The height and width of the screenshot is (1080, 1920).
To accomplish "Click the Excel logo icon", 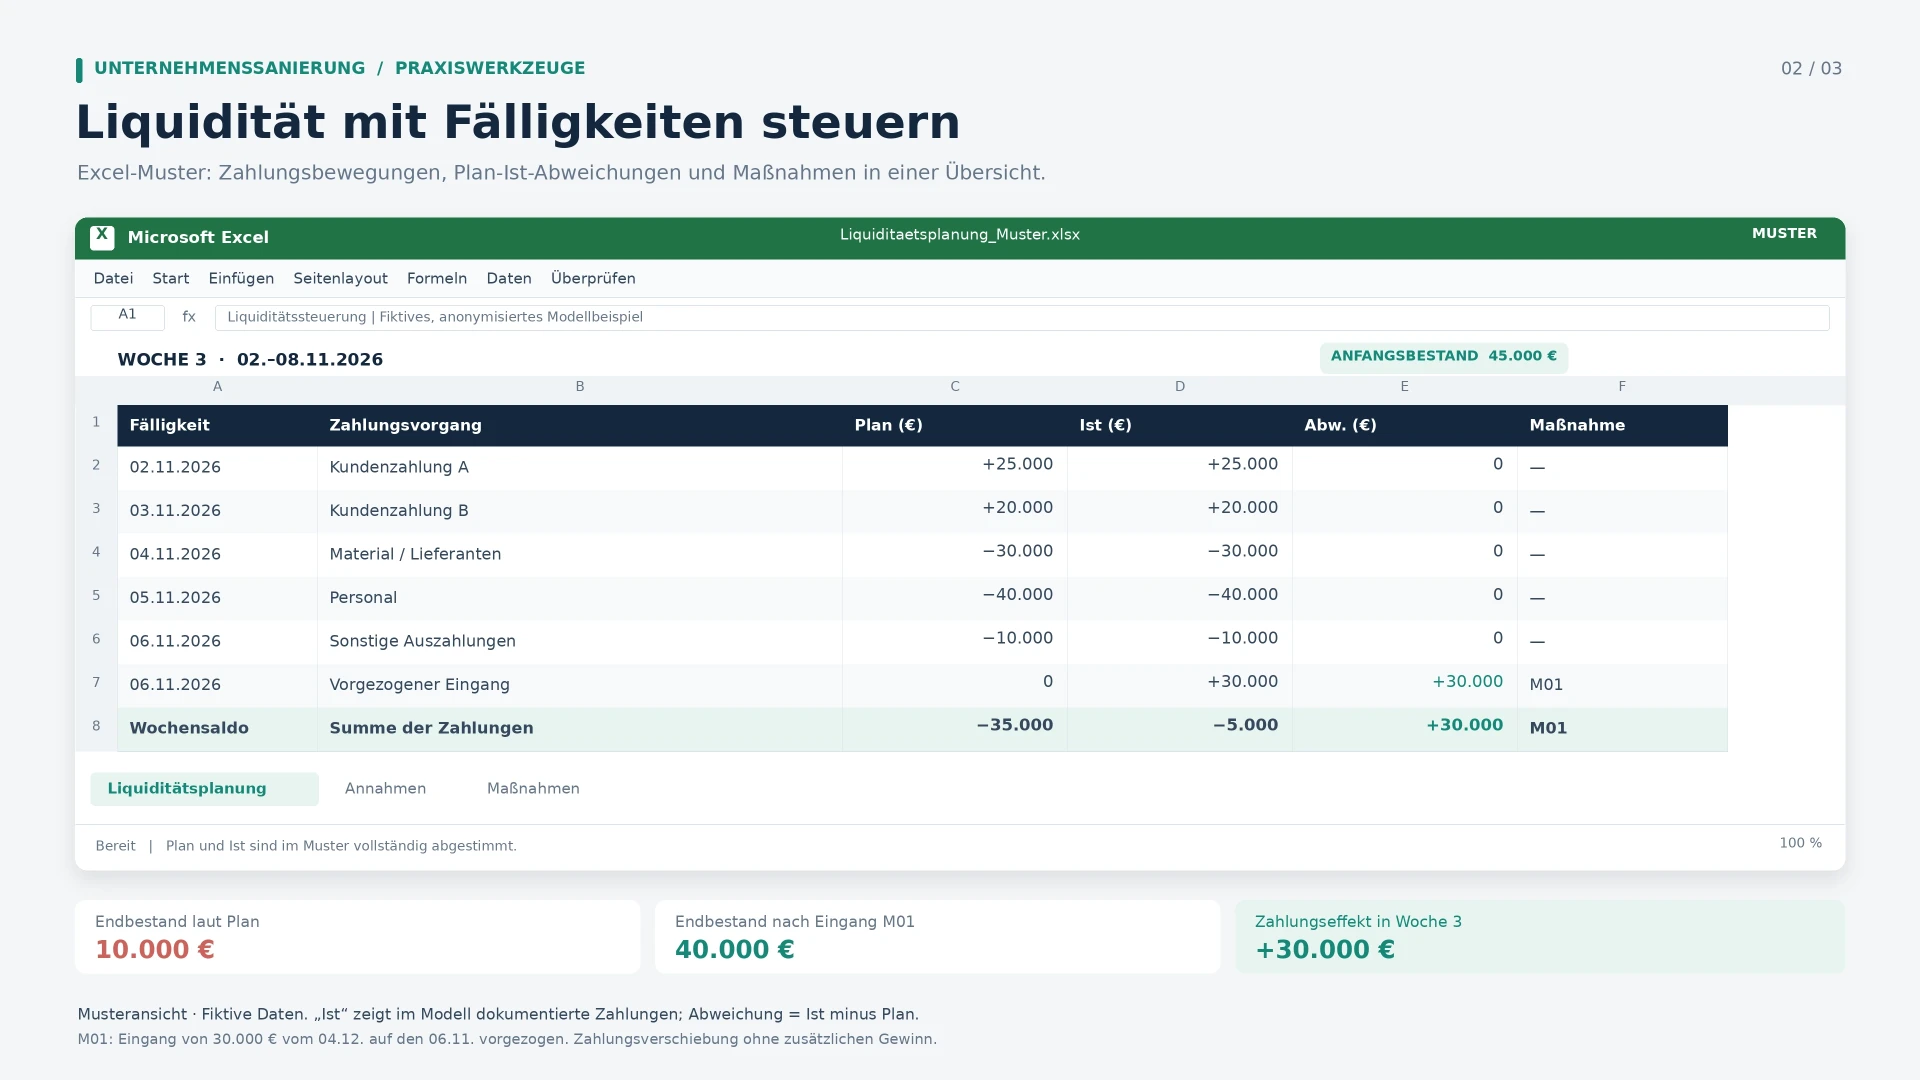I will [x=101, y=237].
